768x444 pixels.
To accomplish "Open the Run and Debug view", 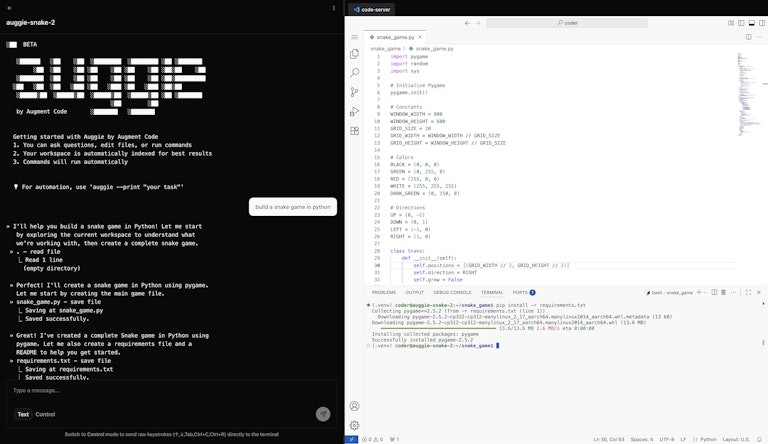I will pyautogui.click(x=355, y=111).
